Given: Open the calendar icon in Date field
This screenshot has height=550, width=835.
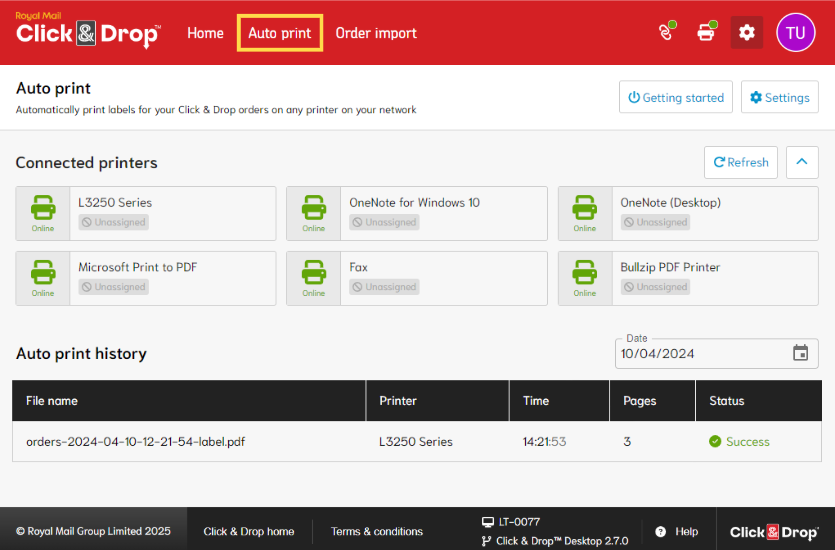Looking at the screenshot, I should click(x=800, y=353).
